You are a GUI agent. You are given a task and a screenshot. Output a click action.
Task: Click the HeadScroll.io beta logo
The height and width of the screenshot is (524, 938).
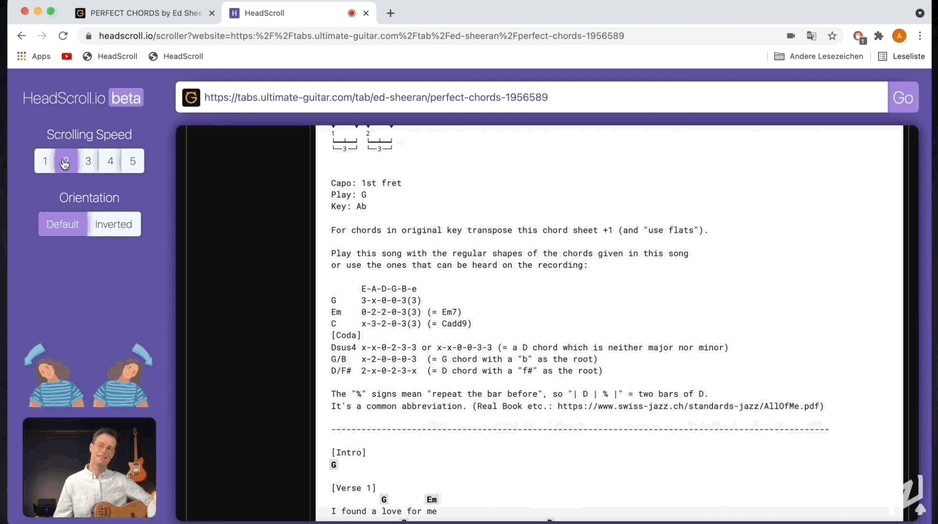click(83, 98)
